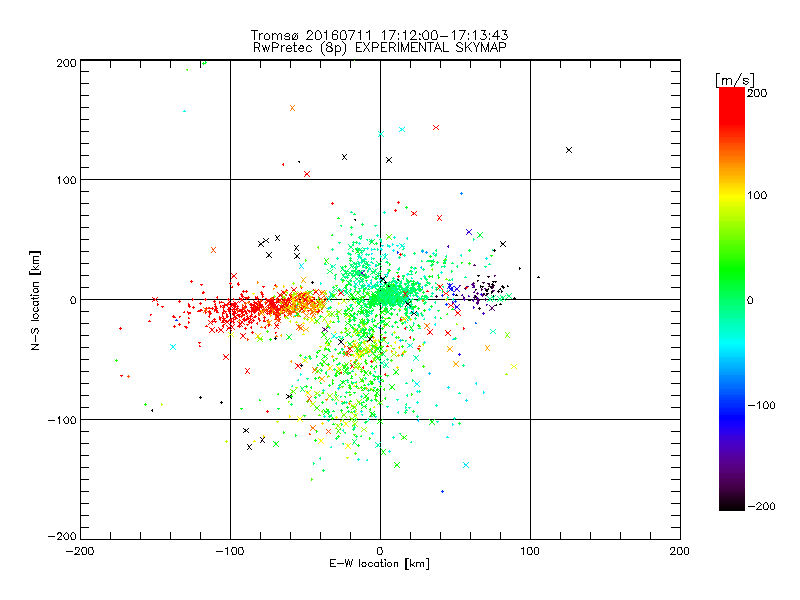
Task: Click the y-axis tick label '100' at left
Action: click(67, 180)
